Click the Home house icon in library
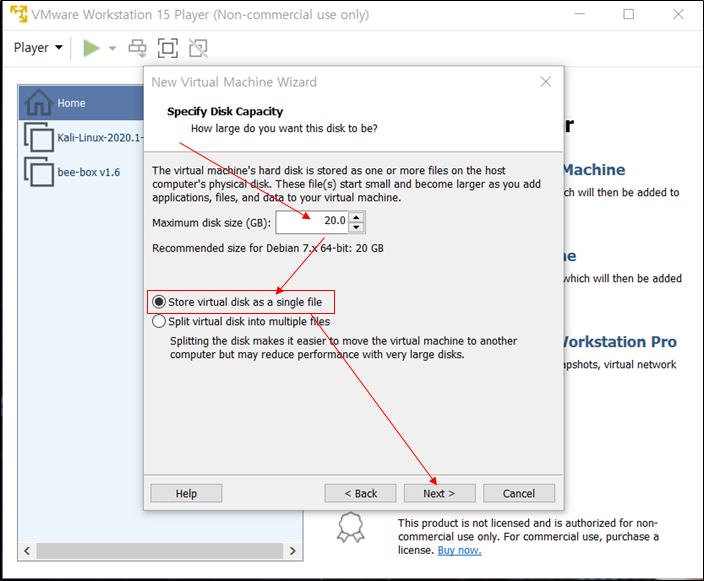The image size is (704, 581). 39,102
